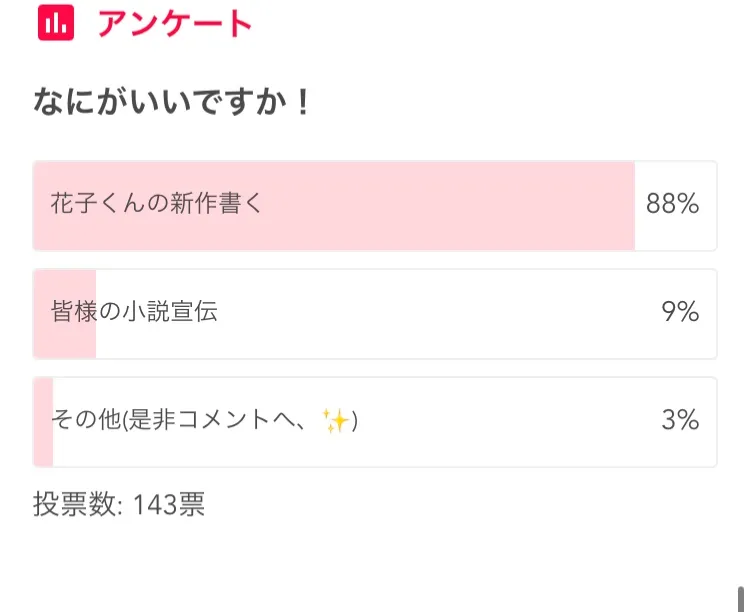This screenshot has height=612, width=750.
Task: Click the 143票 vote count
Action: (x=168, y=504)
